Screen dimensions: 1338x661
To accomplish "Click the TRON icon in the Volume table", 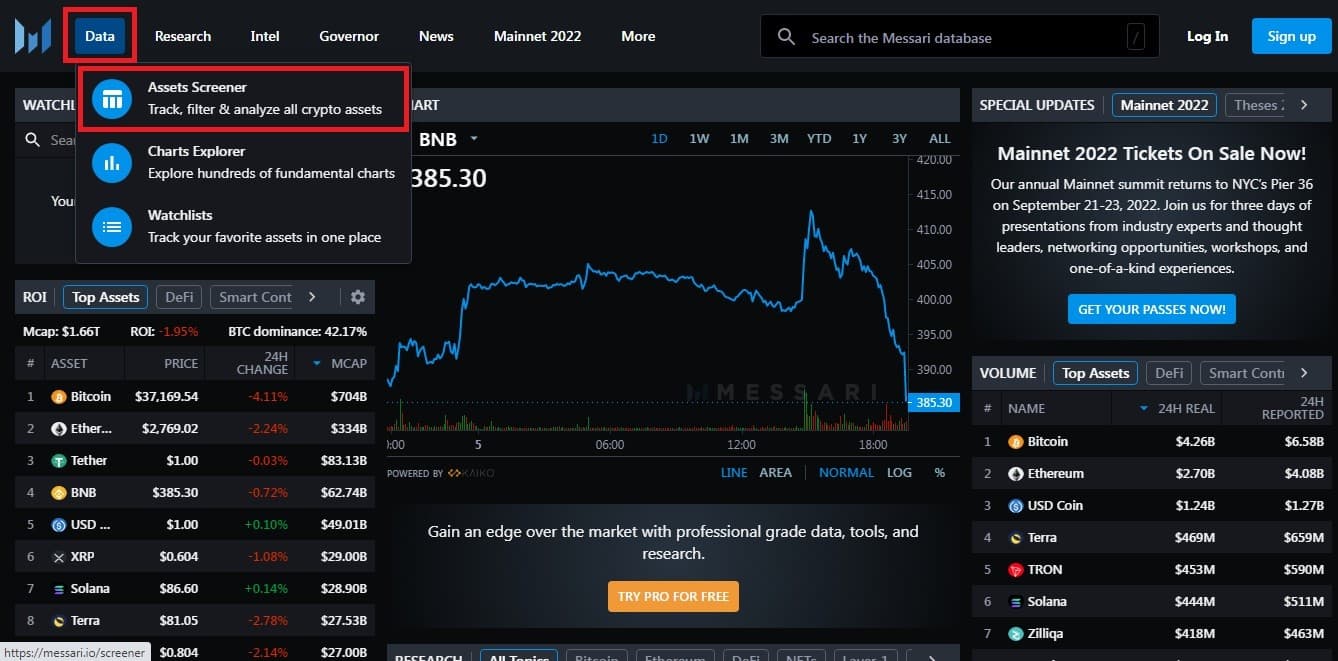I will (1016, 570).
